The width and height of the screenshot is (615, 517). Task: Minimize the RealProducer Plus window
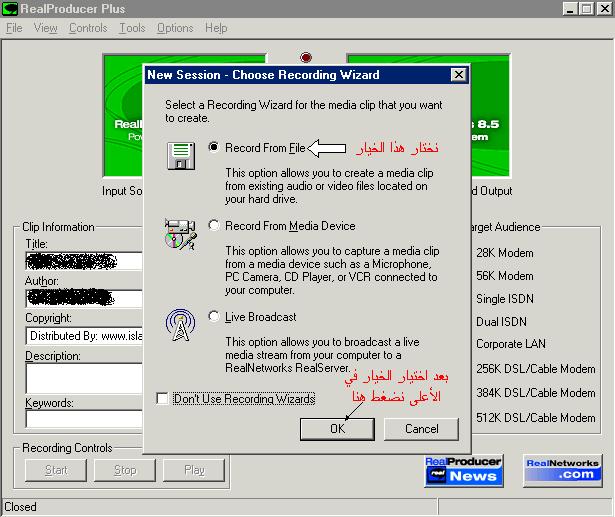570,9
